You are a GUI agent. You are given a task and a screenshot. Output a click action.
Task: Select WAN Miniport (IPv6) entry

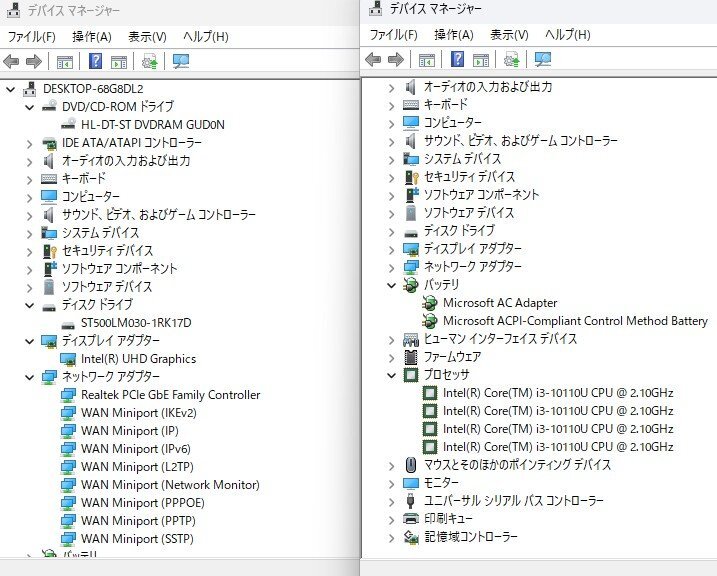click(x=136, y=449)
